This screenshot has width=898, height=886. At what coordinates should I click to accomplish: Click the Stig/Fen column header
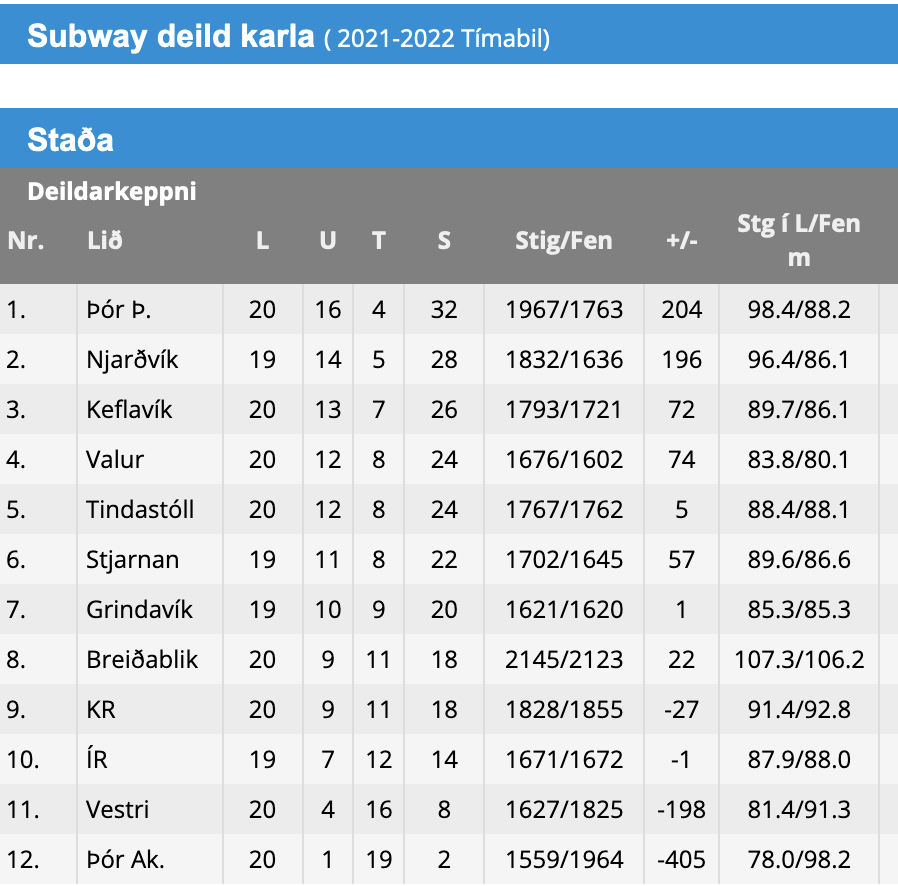(564, 241)
